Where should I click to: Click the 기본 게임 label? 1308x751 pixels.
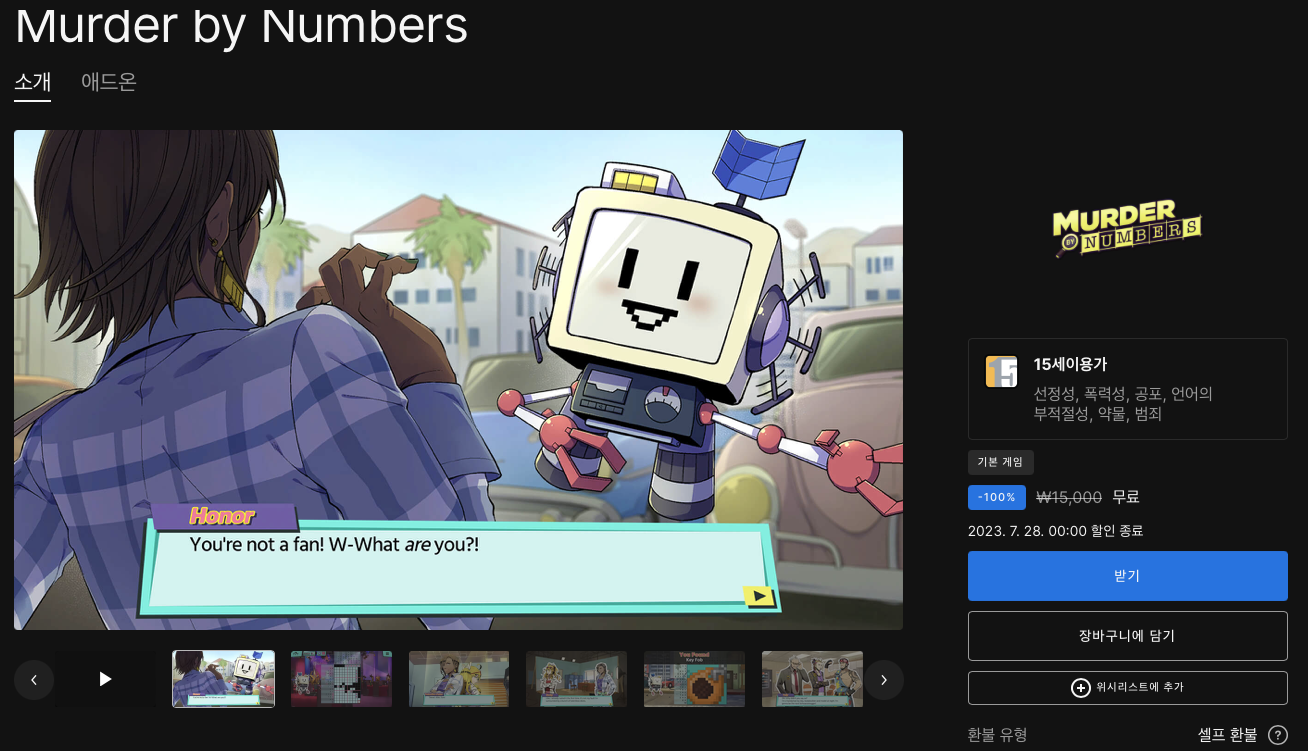[1001, 462]
